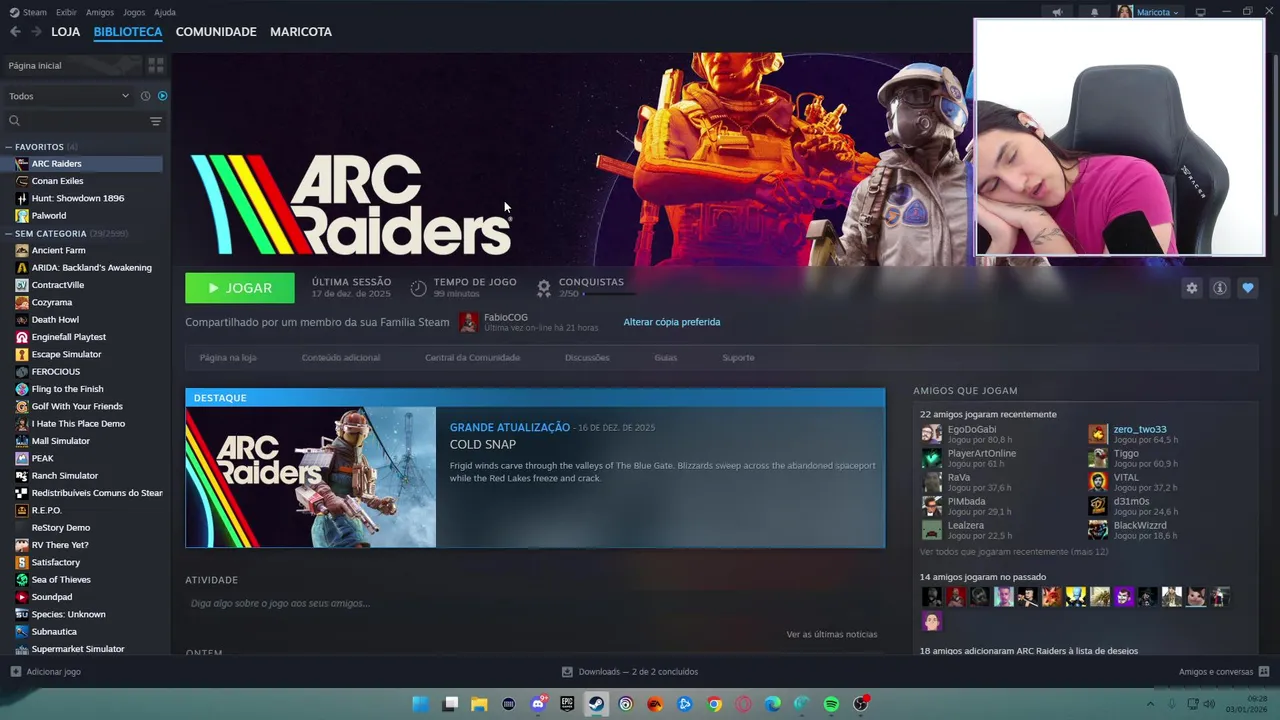Open the announcements megaphone icon
Viewport: 1280px width, 720px height.
click(x=1057, y=12)
